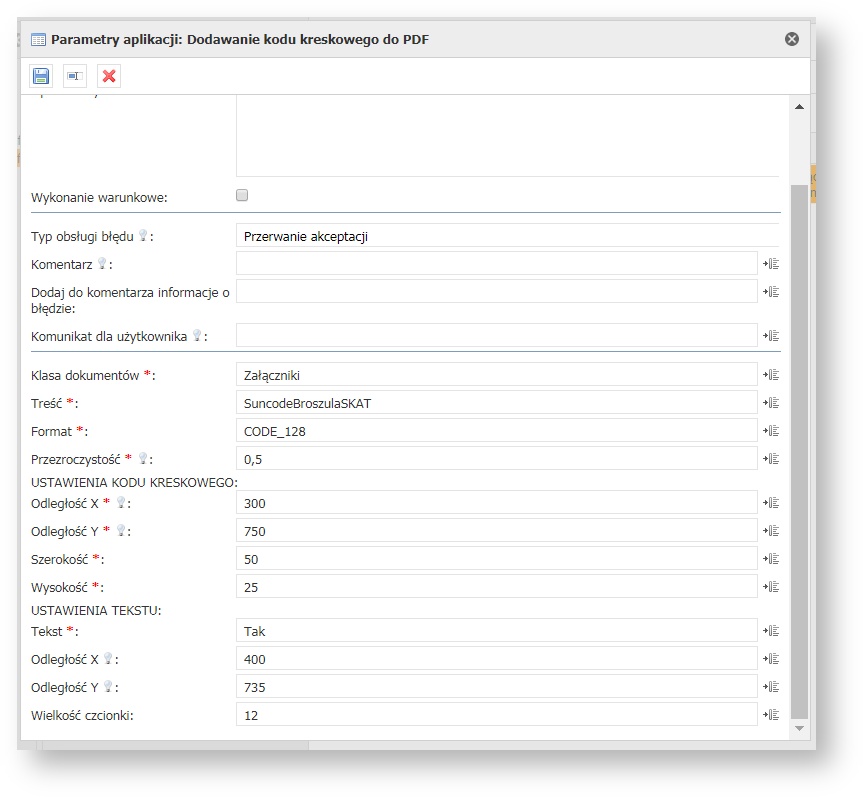Click the hint lightbulb next to Komentarz
This screenshot has width=864, height=798.
pyautogui.click(x=101, y=264)
